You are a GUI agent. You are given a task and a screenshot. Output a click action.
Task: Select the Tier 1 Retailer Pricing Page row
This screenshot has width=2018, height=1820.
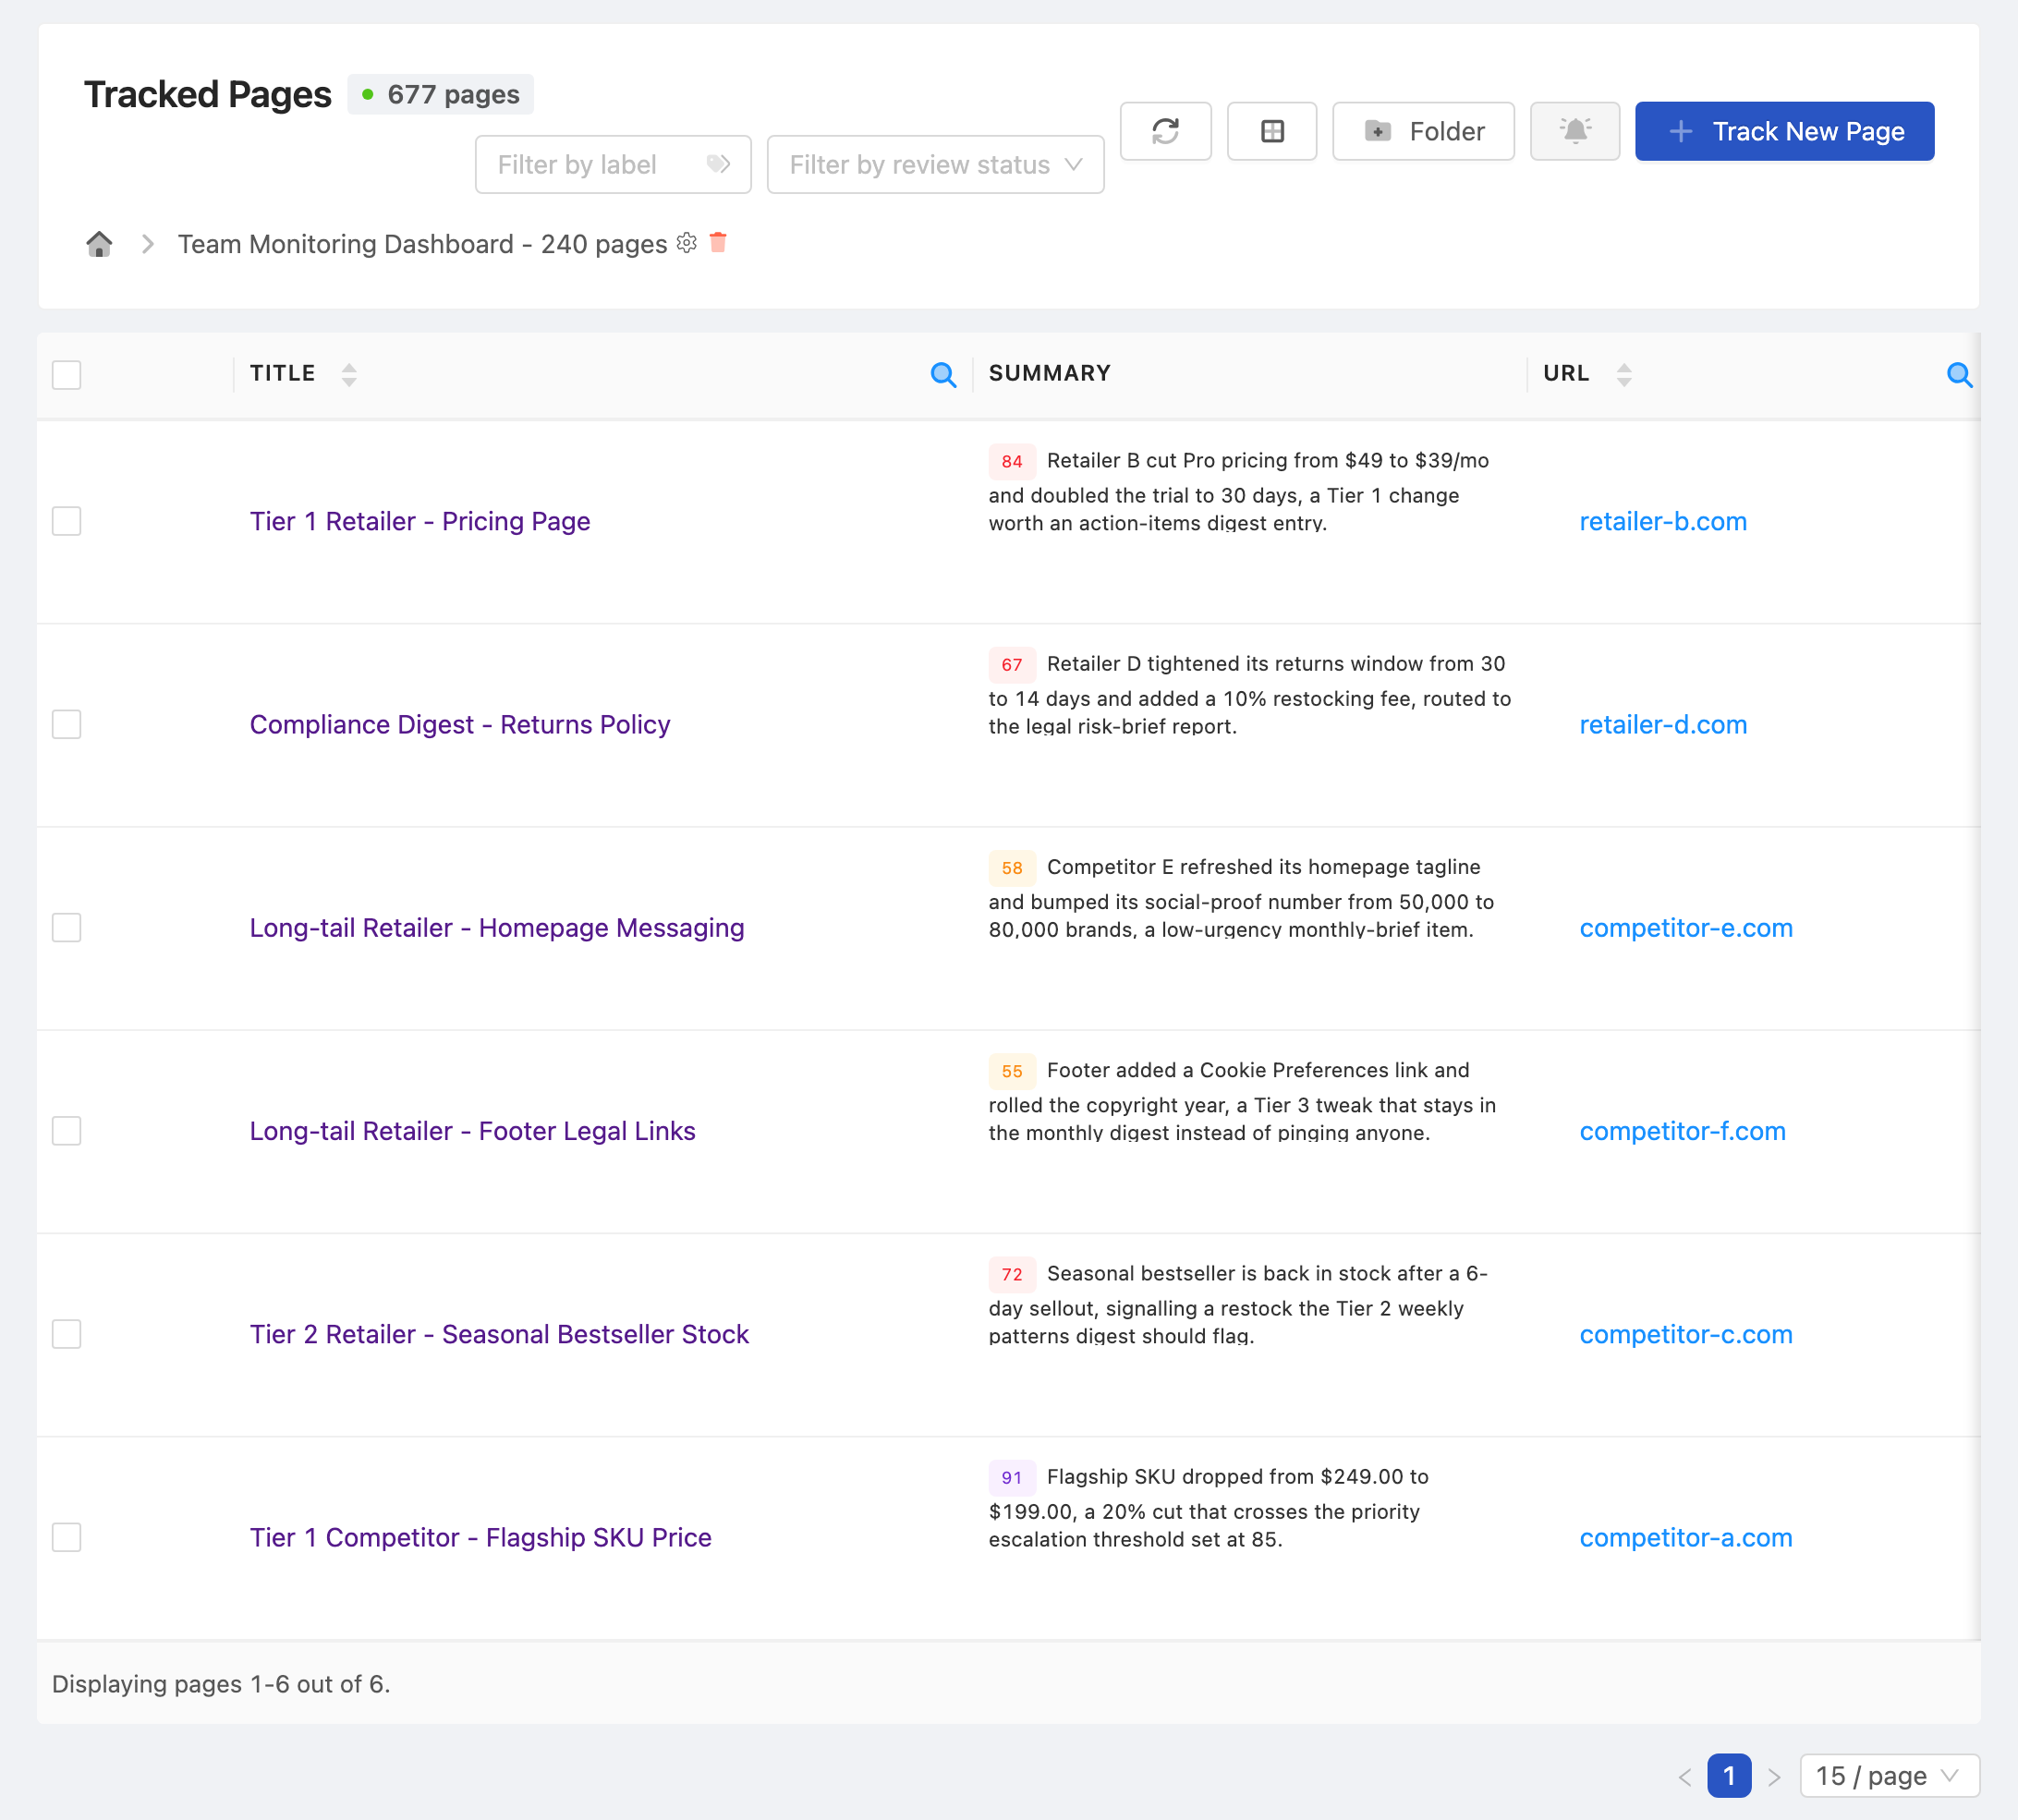click(66, 521)
